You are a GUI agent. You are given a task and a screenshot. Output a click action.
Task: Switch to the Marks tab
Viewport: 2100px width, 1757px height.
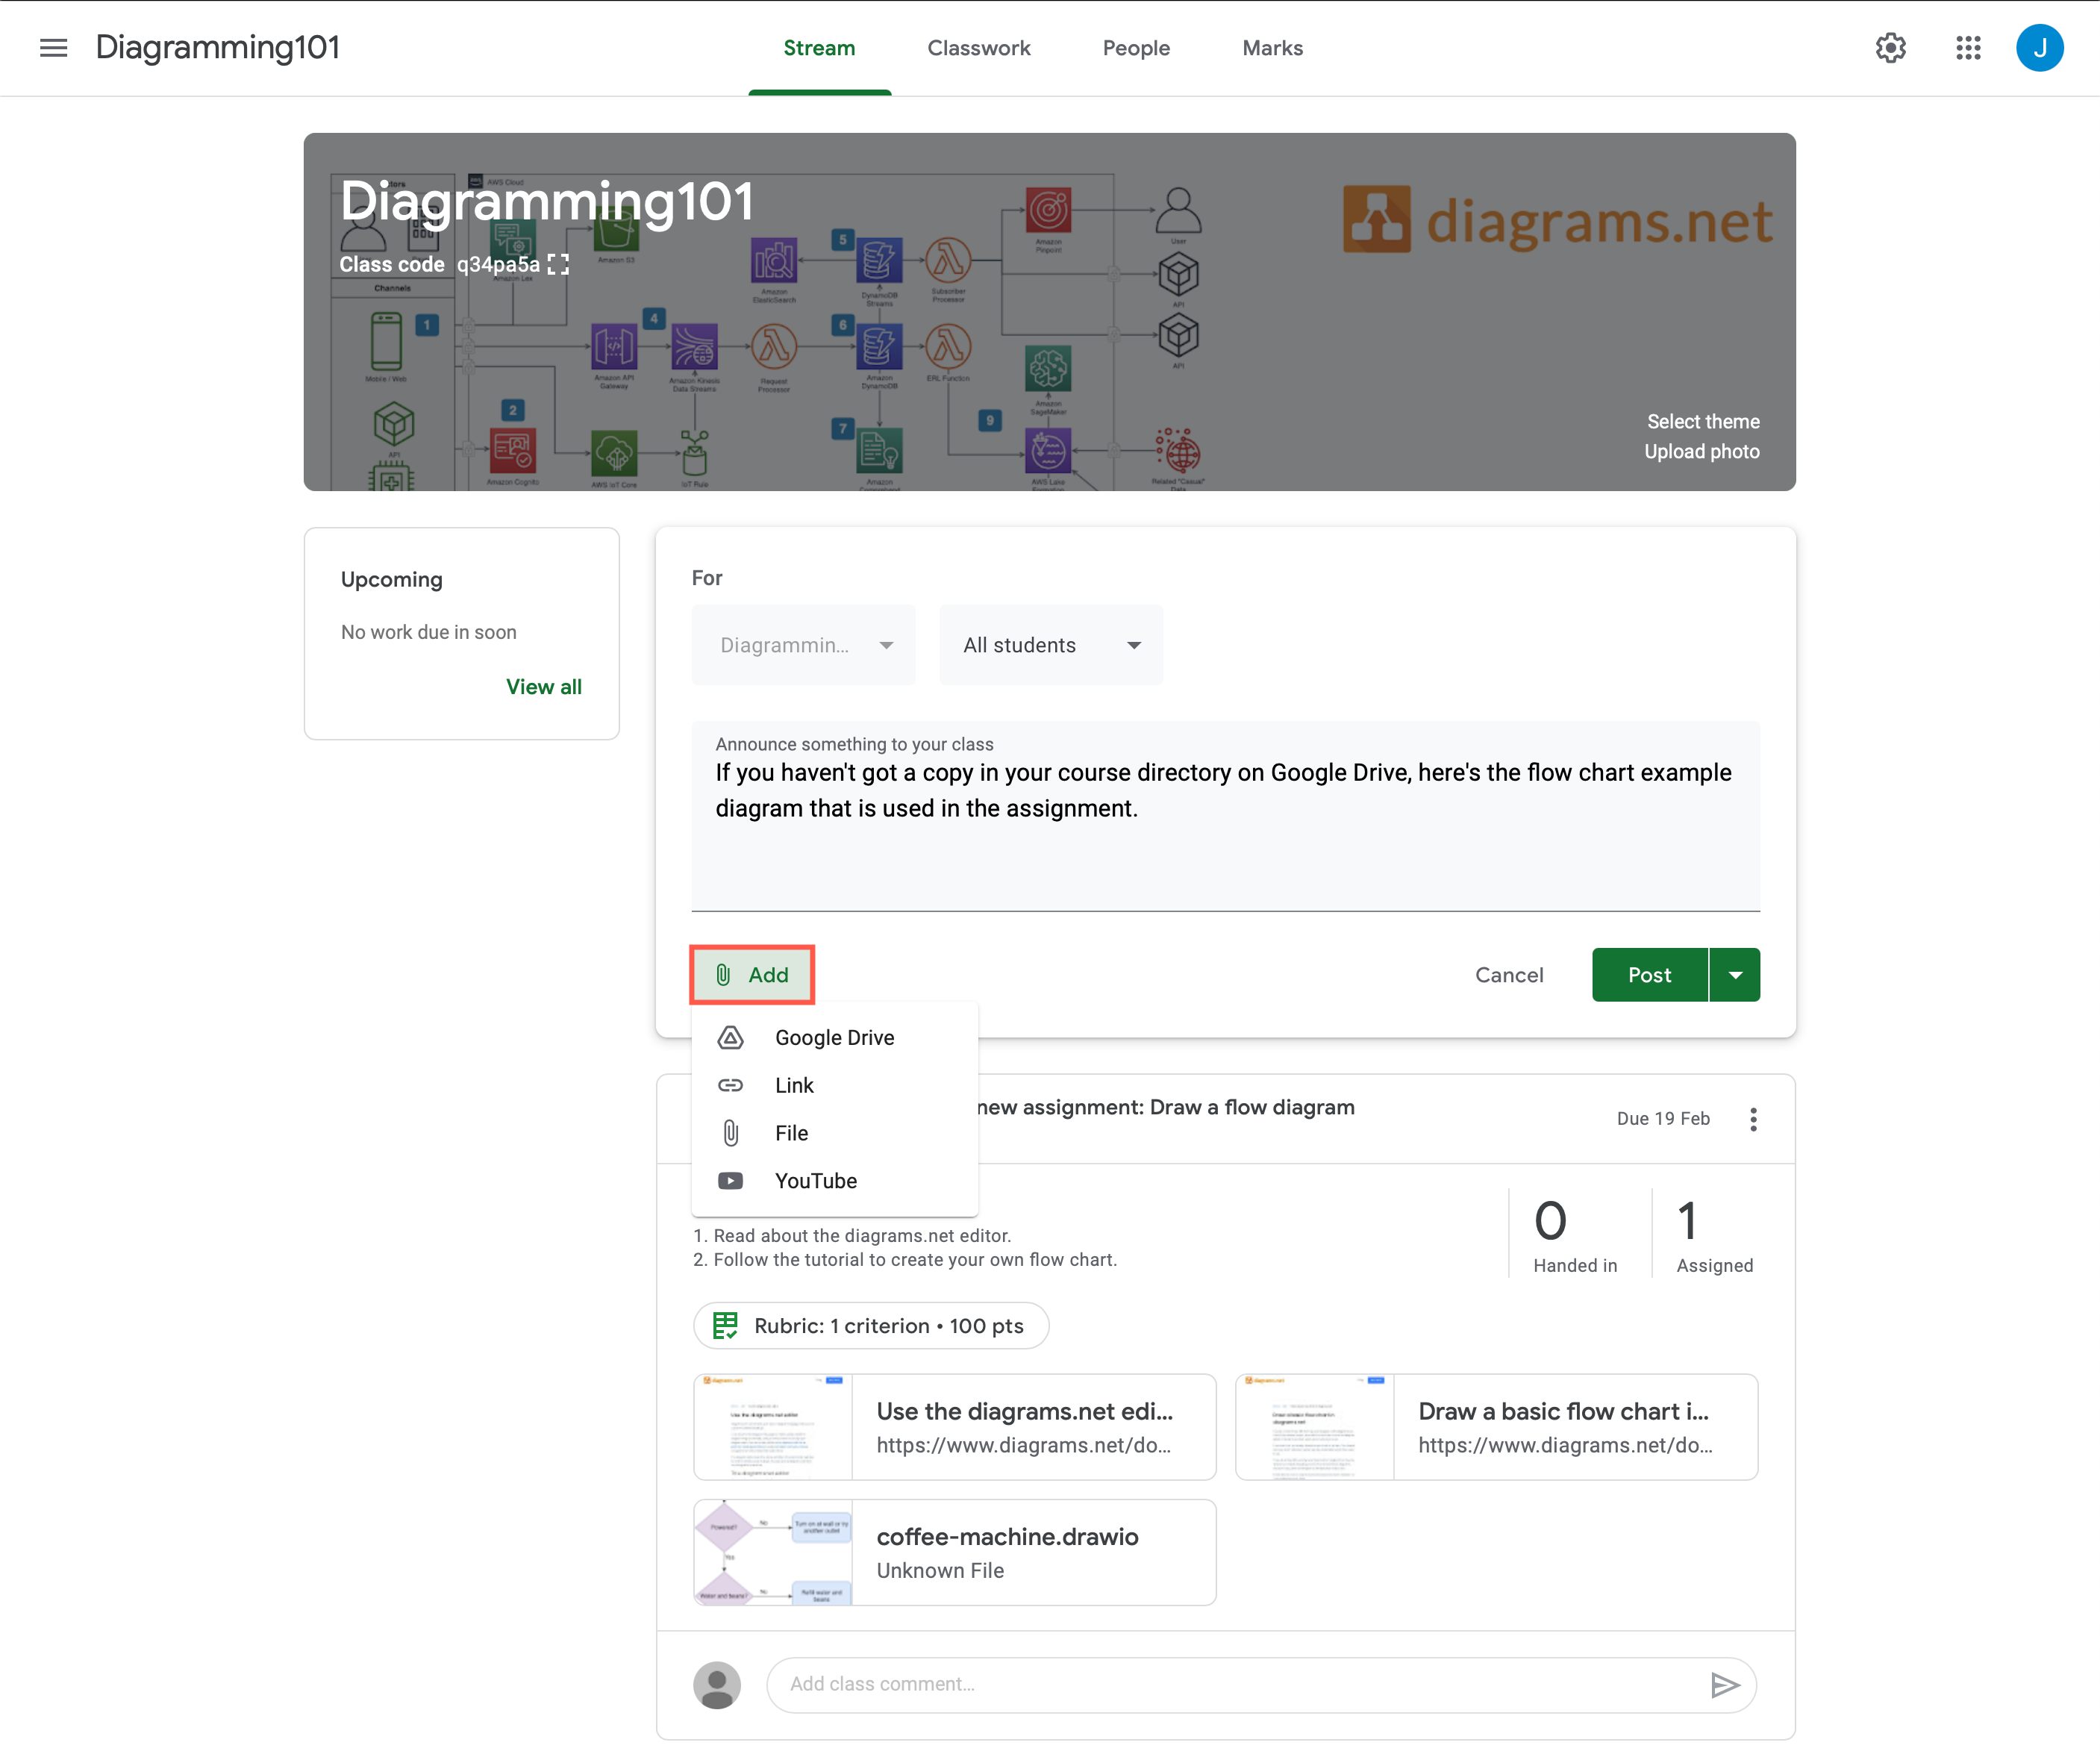pyautogui.click(x=1272, y=47)
